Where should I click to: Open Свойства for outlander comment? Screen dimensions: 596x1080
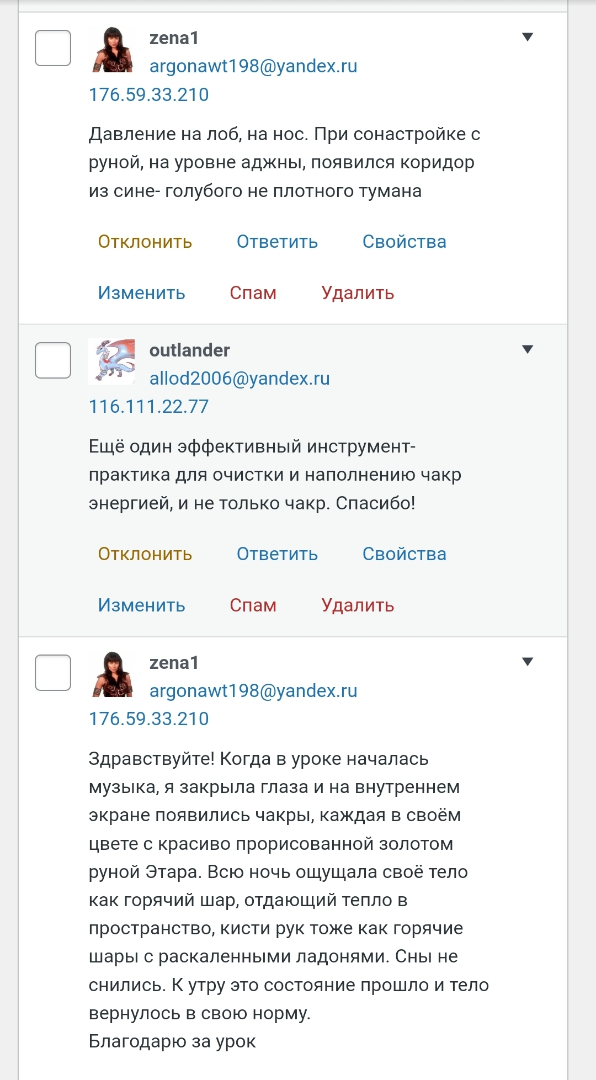404,554
